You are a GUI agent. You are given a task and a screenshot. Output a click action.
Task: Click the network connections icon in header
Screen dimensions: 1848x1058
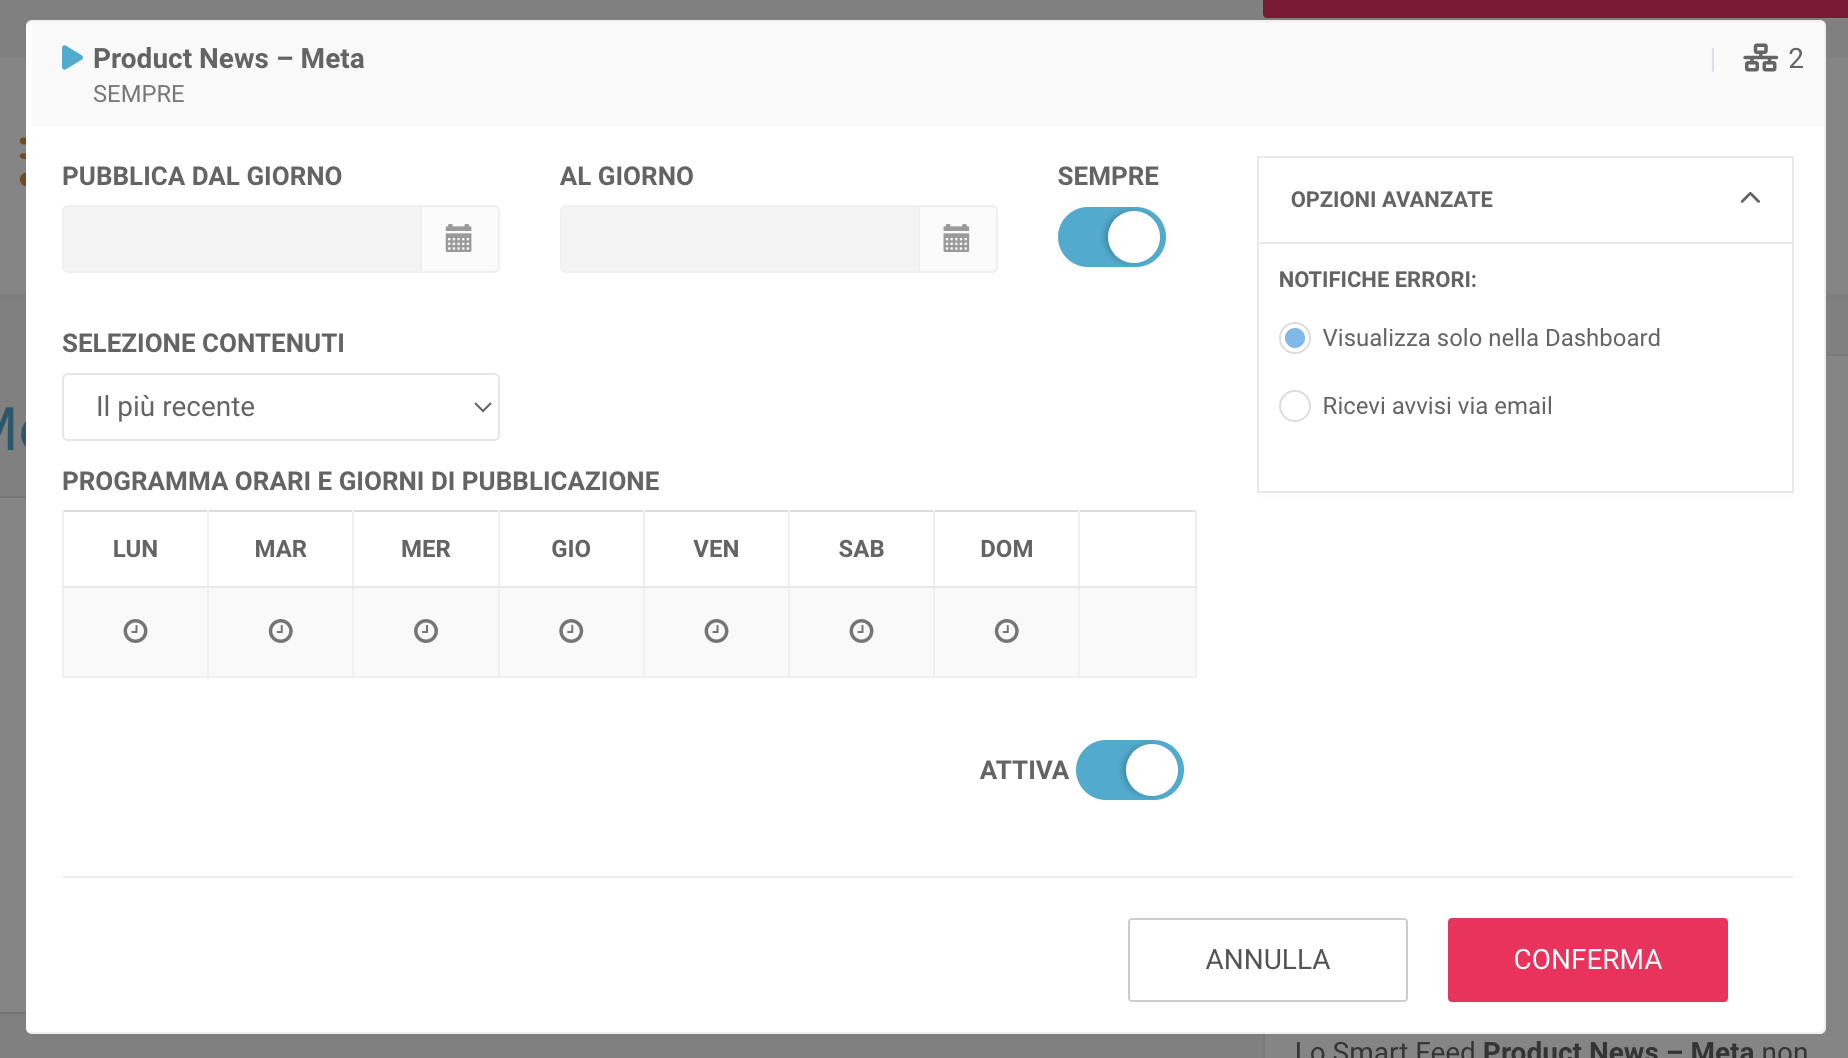[x=1760, y=59]
